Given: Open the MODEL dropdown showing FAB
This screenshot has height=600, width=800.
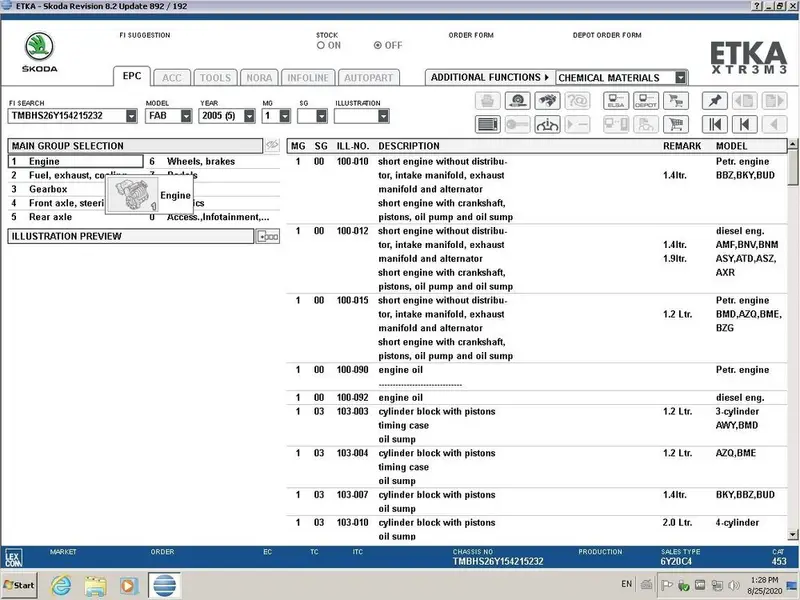Looking at the screenshot, I should (x=186, y=116).
